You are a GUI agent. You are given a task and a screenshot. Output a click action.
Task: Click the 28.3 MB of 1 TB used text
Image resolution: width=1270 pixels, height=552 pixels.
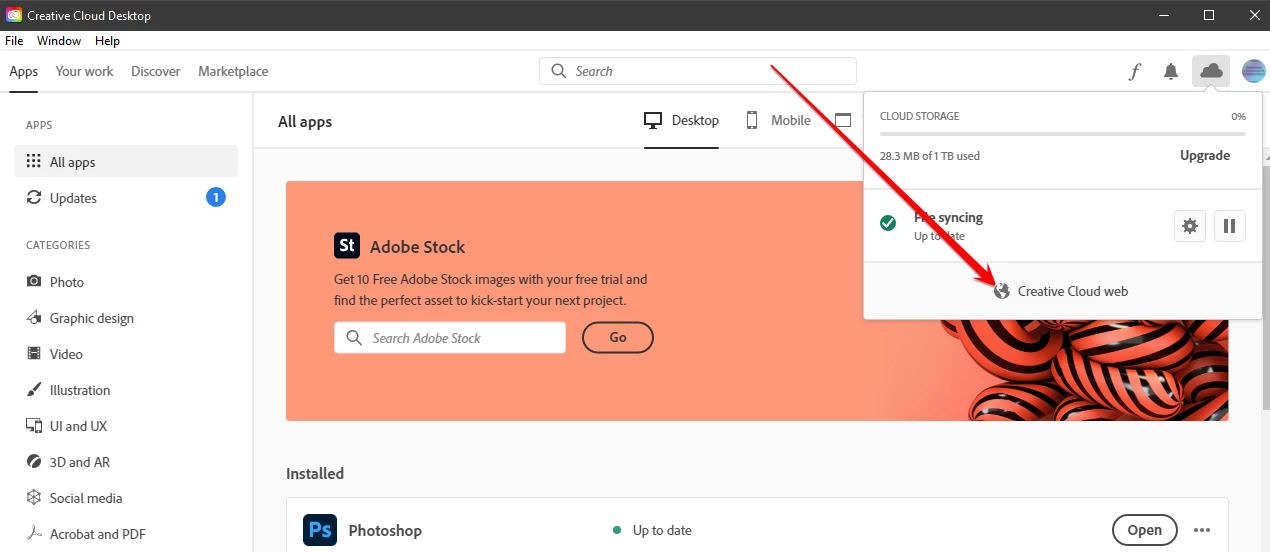(930, 156)
